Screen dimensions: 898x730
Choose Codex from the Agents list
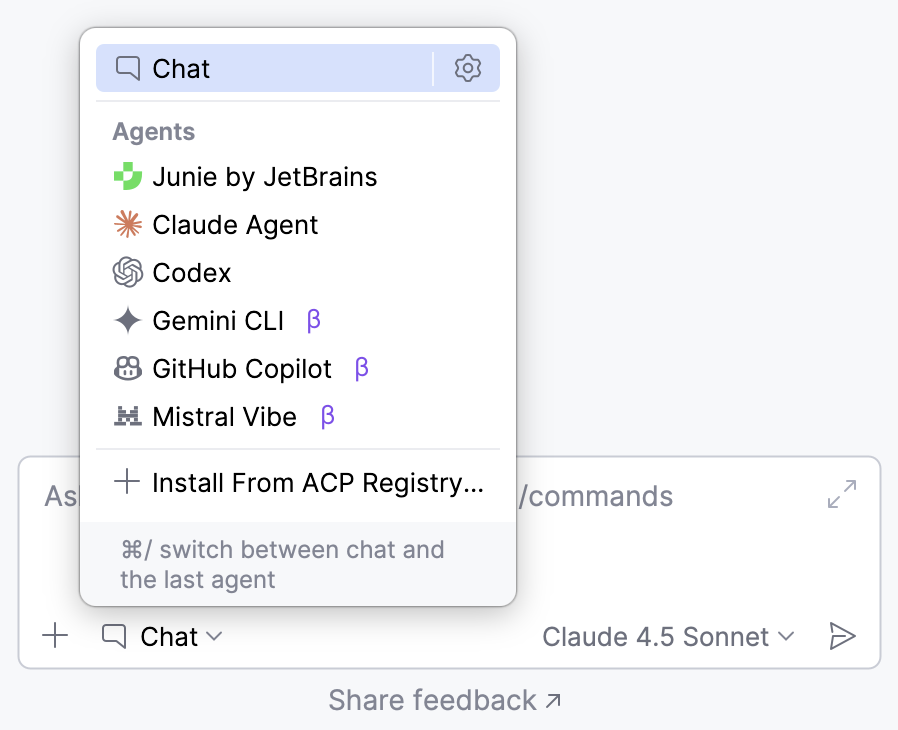(x=190, y=272)
